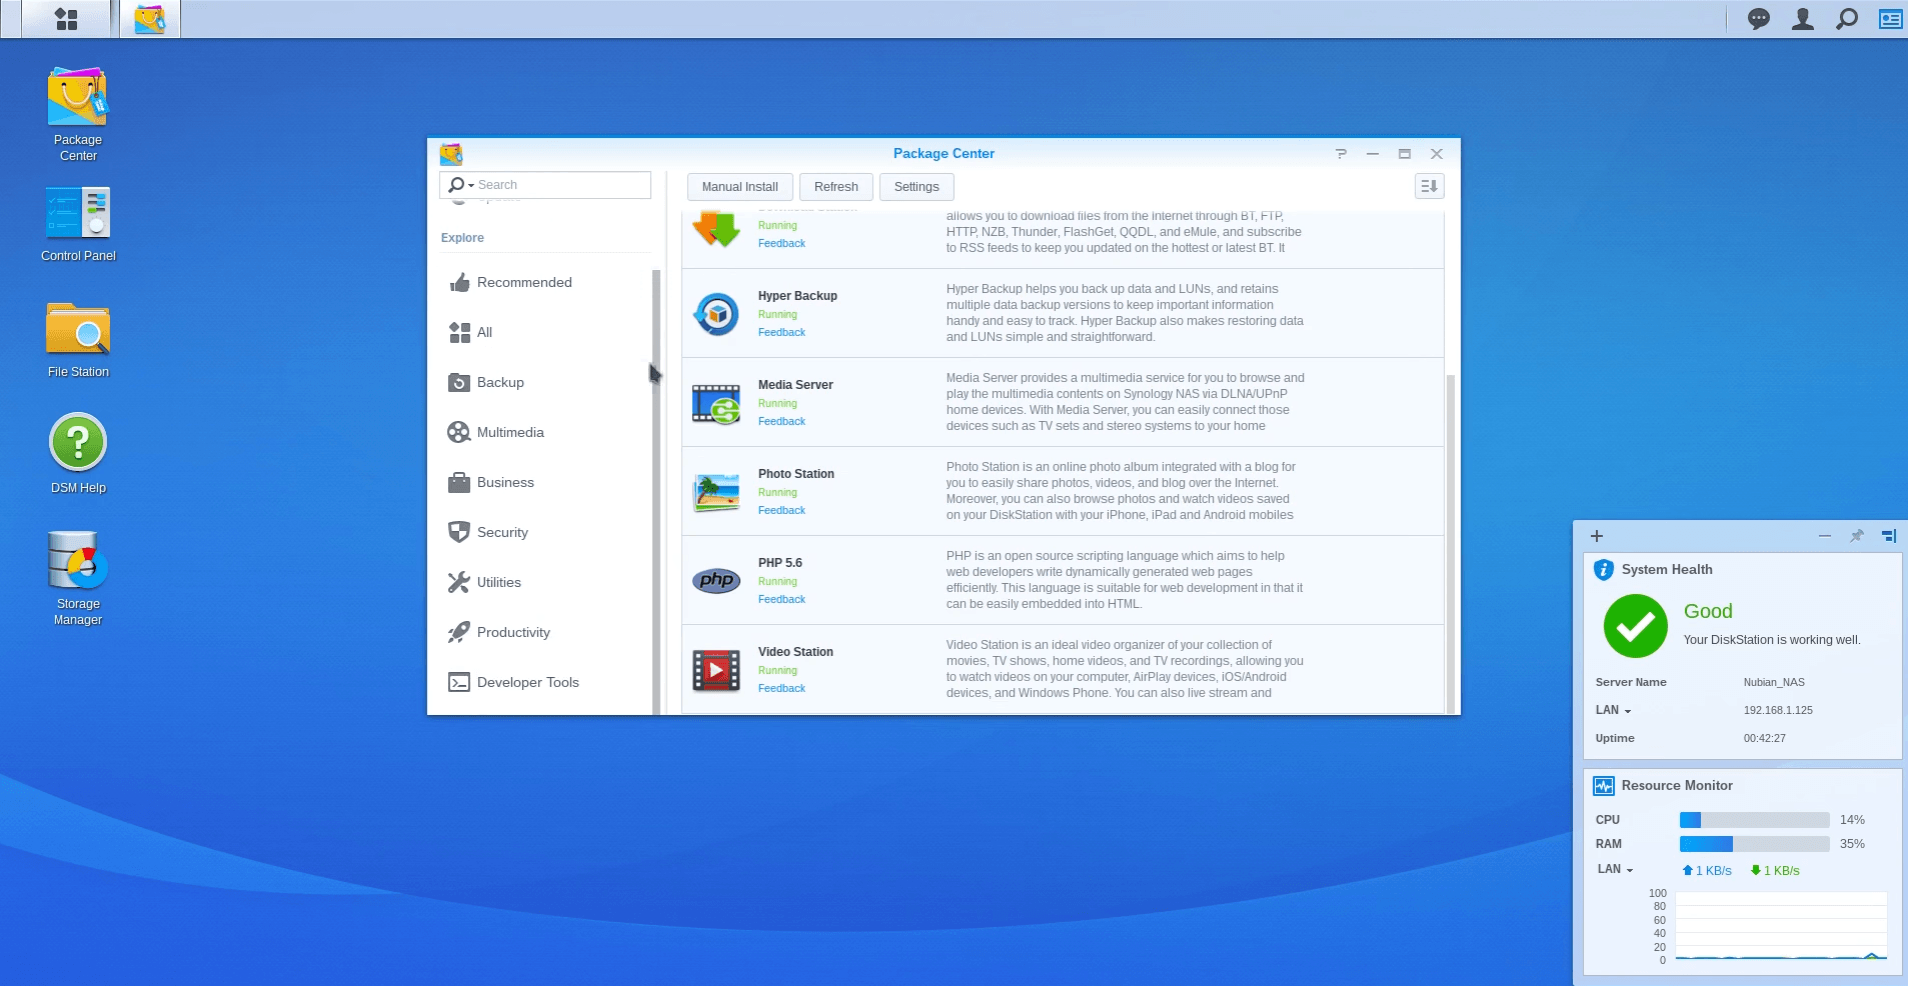This screenshot has height=986, width=1908.
Task: Click the PHP 5.6 package icon
Action: (716, 580)
